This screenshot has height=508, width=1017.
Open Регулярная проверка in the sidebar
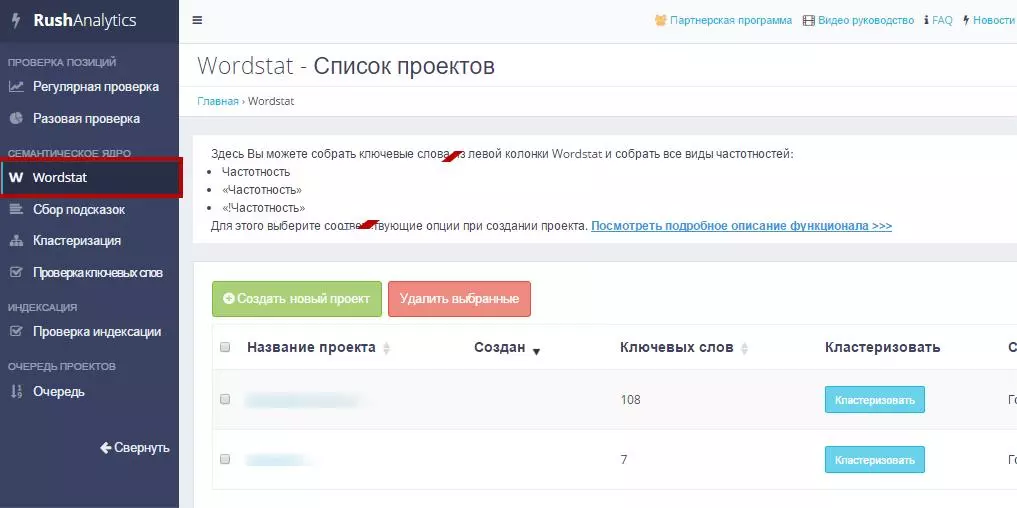pos(96,86)
